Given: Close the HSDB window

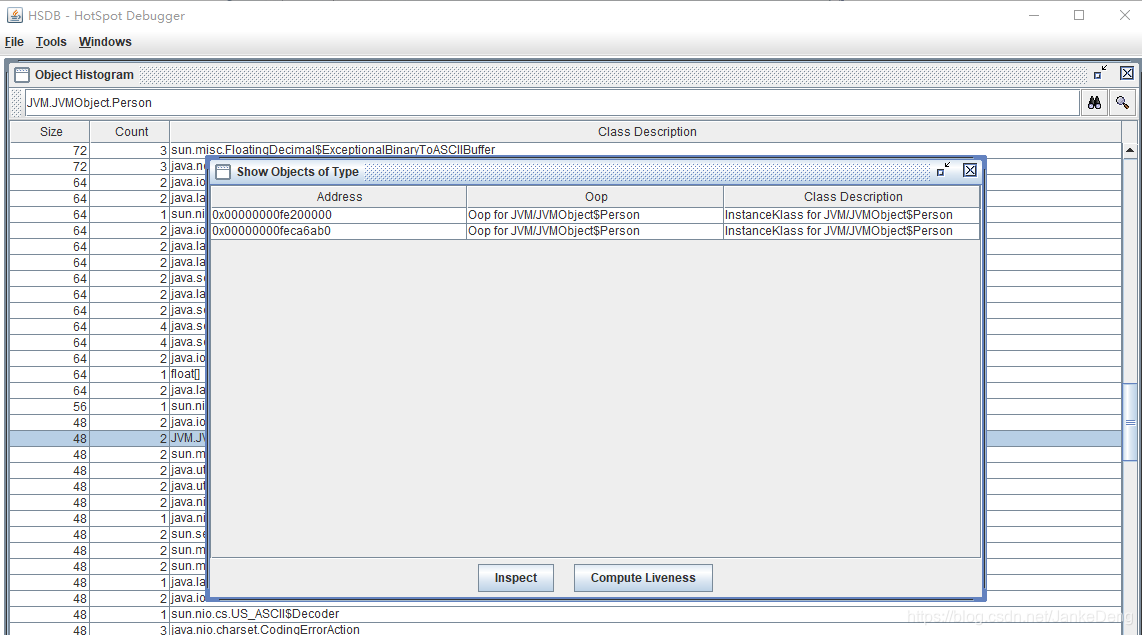Looking at the screenshot, I should 1125,15.
